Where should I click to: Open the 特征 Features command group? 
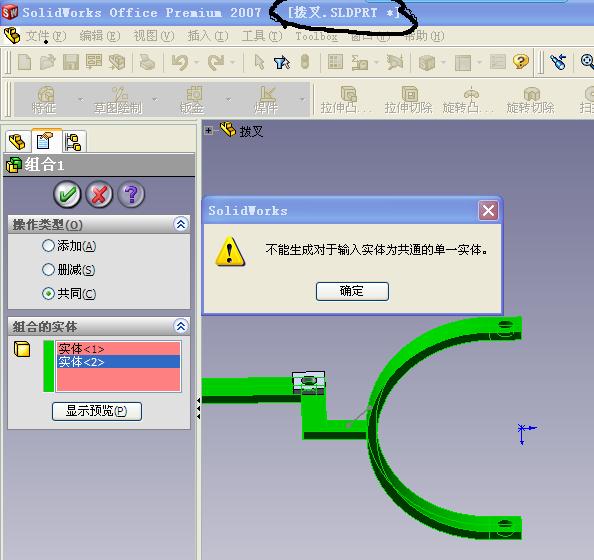click(44, 100)
